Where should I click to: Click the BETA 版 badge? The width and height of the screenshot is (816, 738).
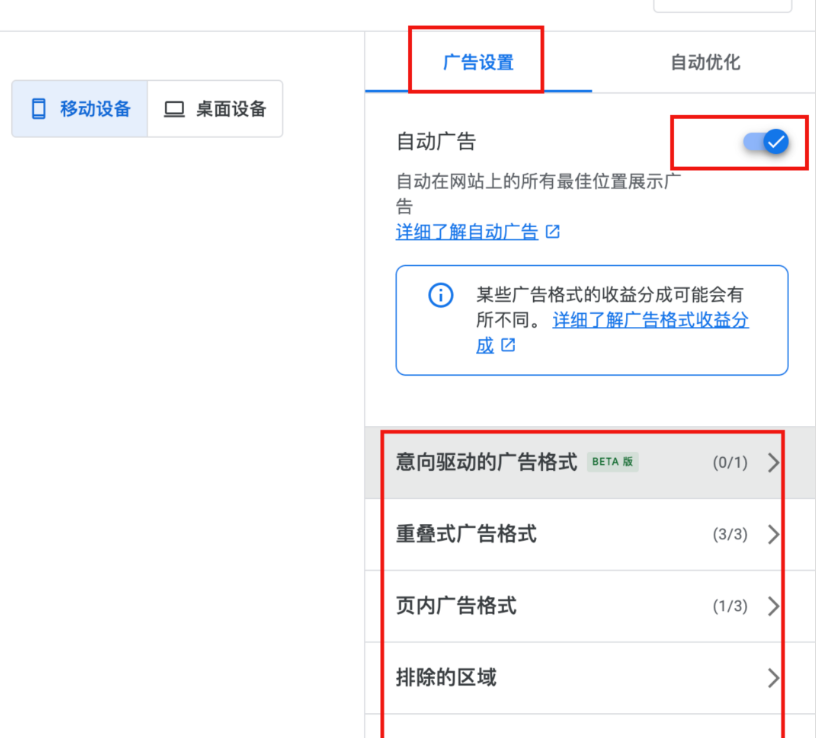click(x=612, y=462)
